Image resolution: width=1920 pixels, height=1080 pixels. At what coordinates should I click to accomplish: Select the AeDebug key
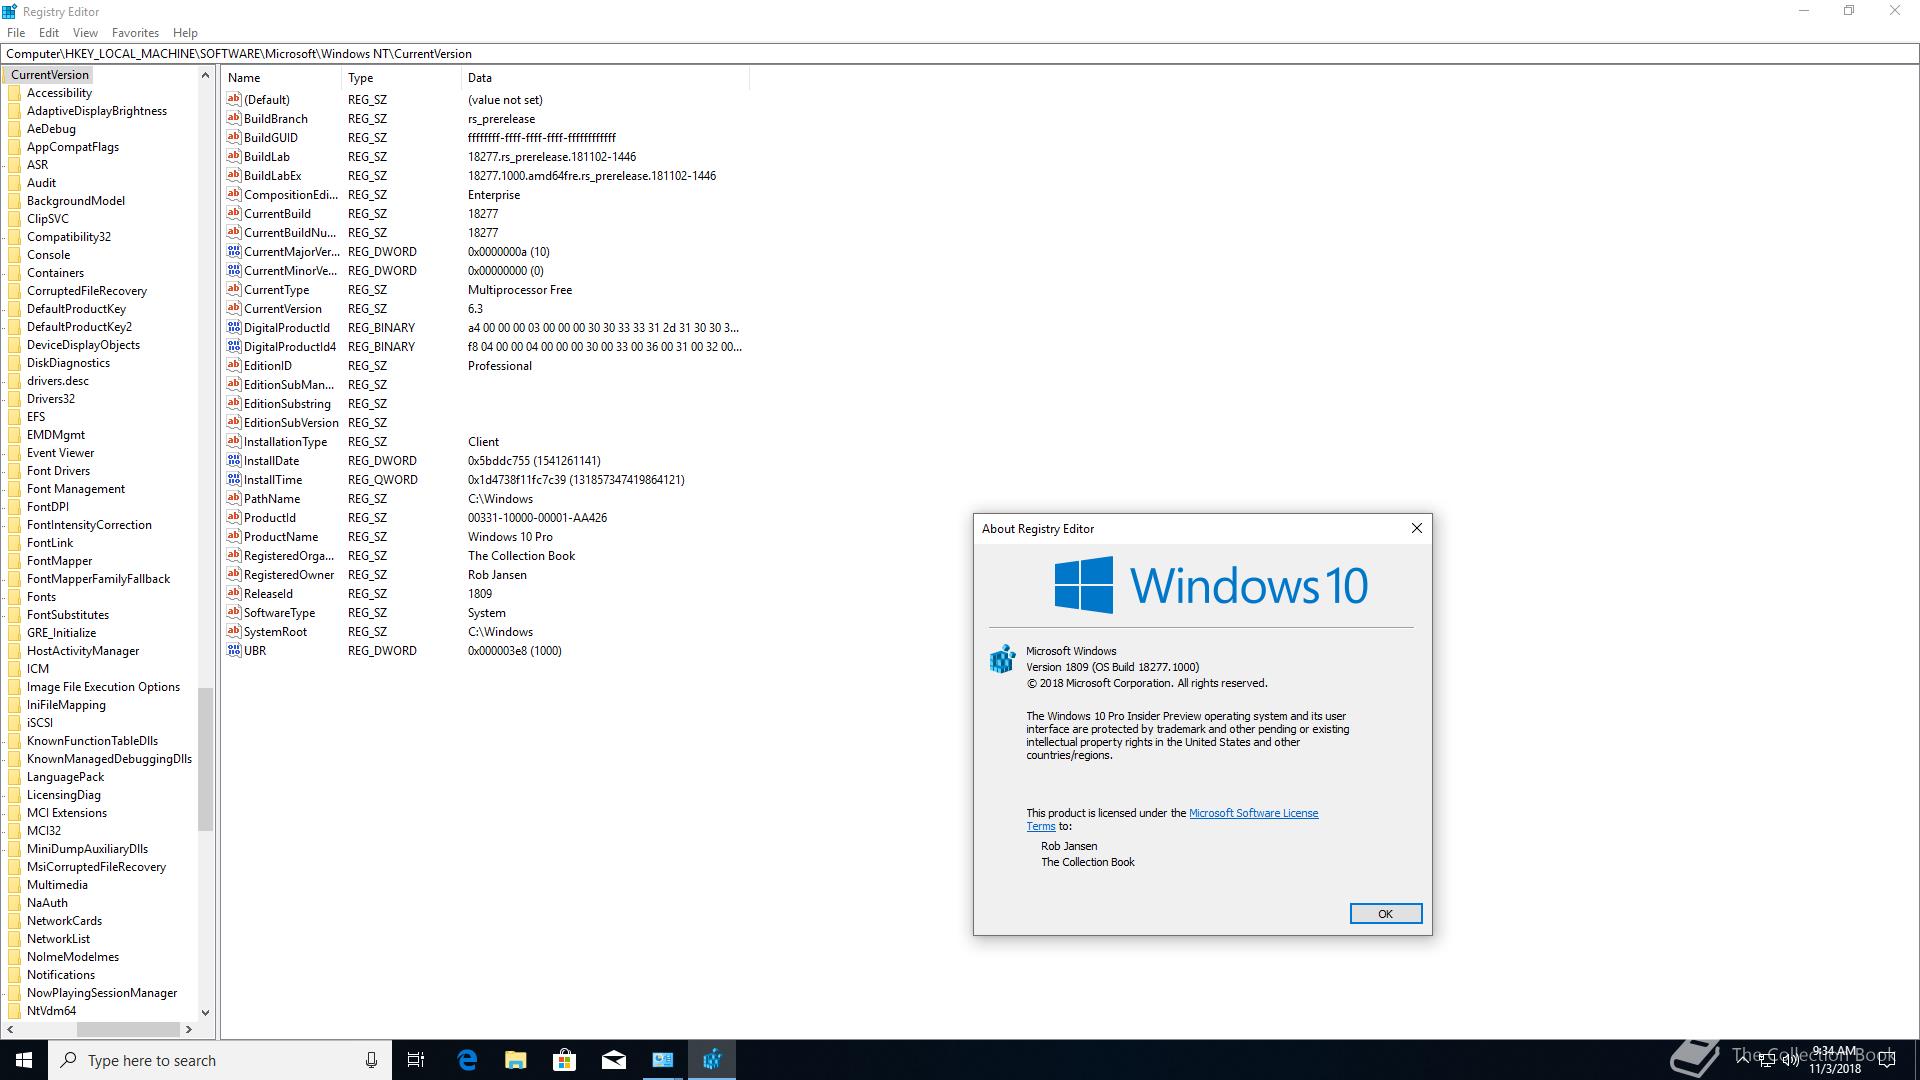[x=51, y=129]
